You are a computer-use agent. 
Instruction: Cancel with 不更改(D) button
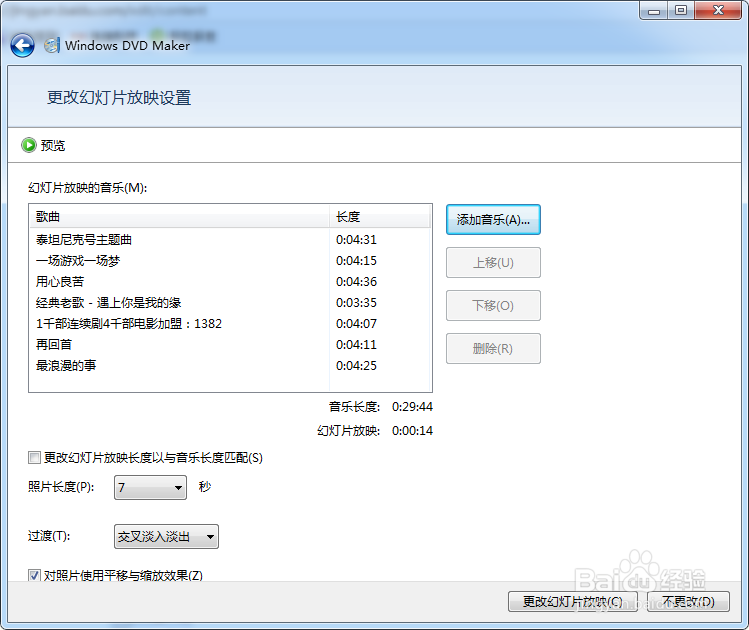pos(688,601)
